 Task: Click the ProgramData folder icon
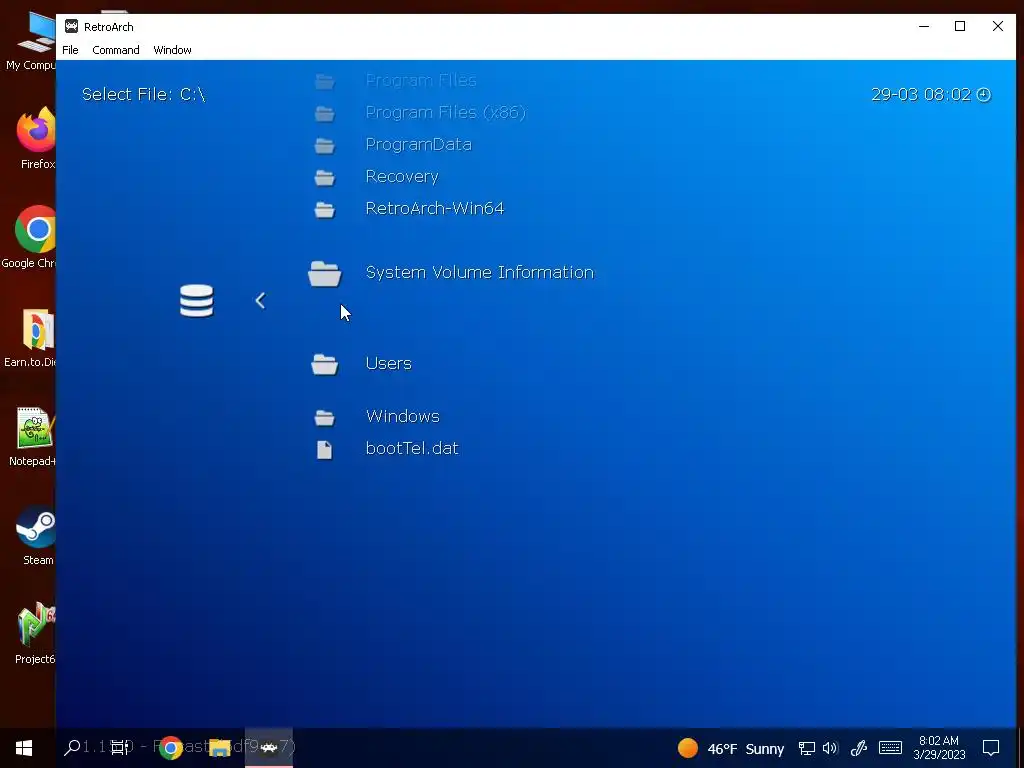[325, 145]
